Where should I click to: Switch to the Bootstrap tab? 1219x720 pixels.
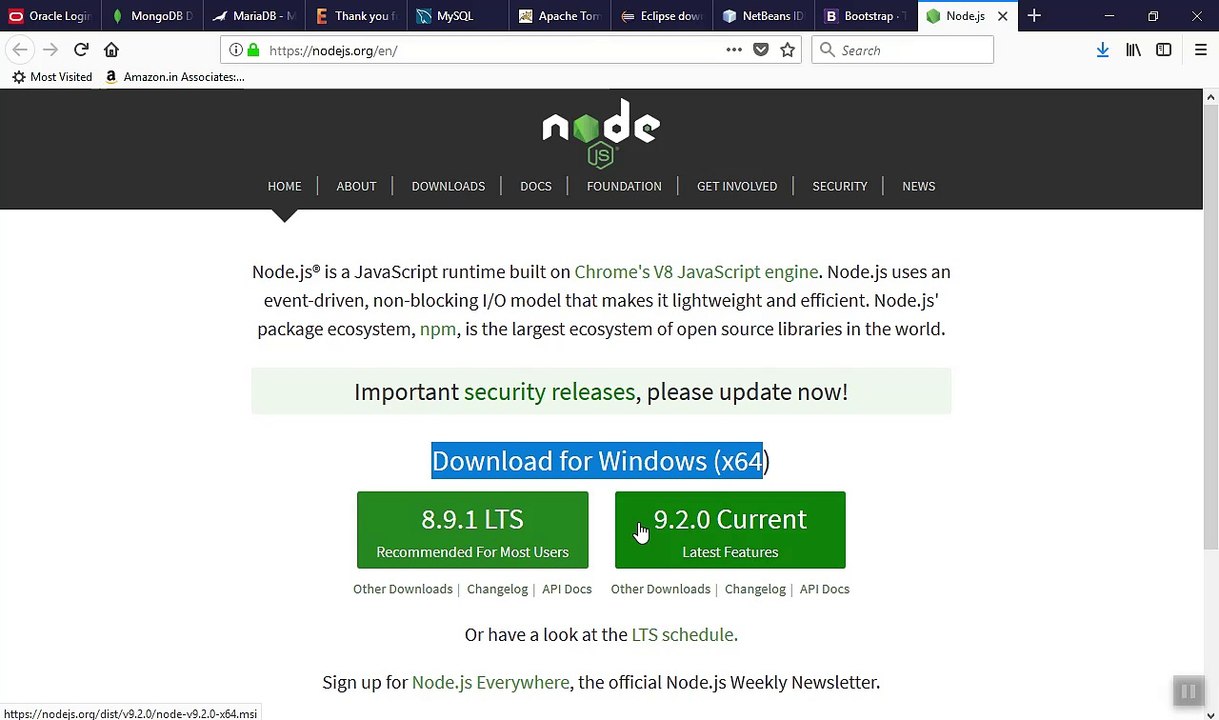click(x=866, y=16)
